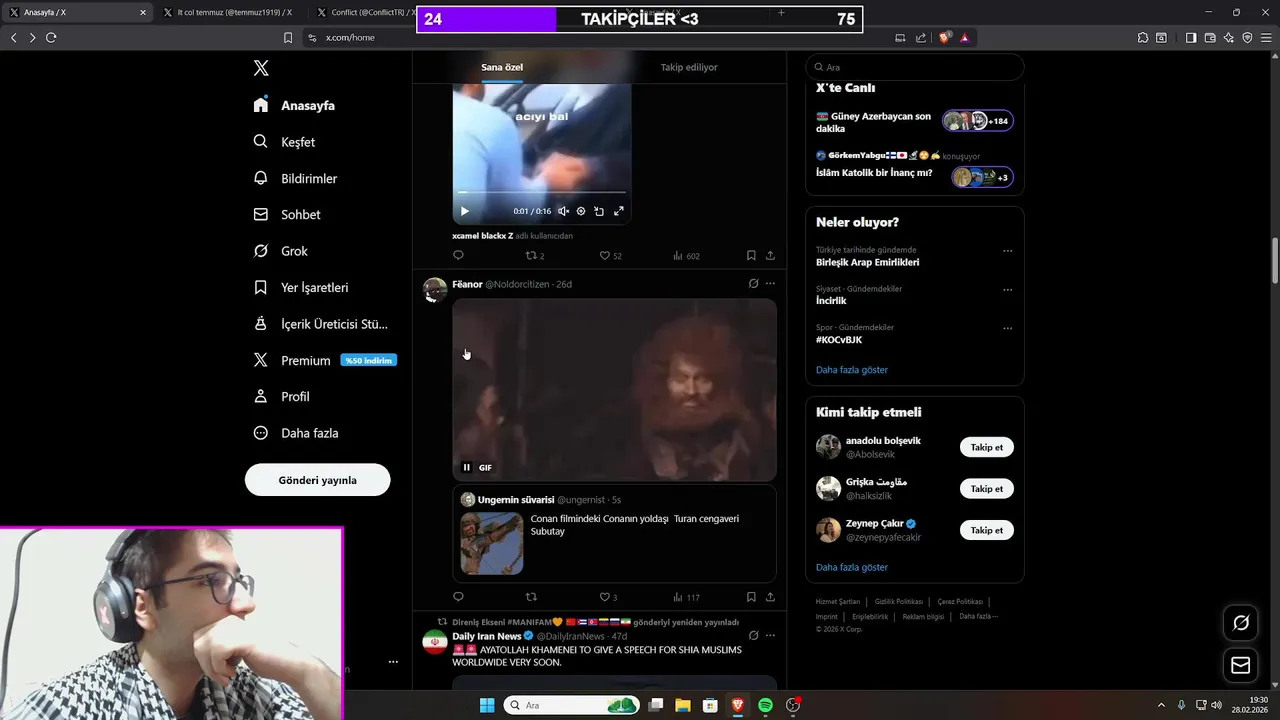The image size is (1280, 720).
Task: Open Brave wallet icon in toolbar
Action: [1210, 37]
